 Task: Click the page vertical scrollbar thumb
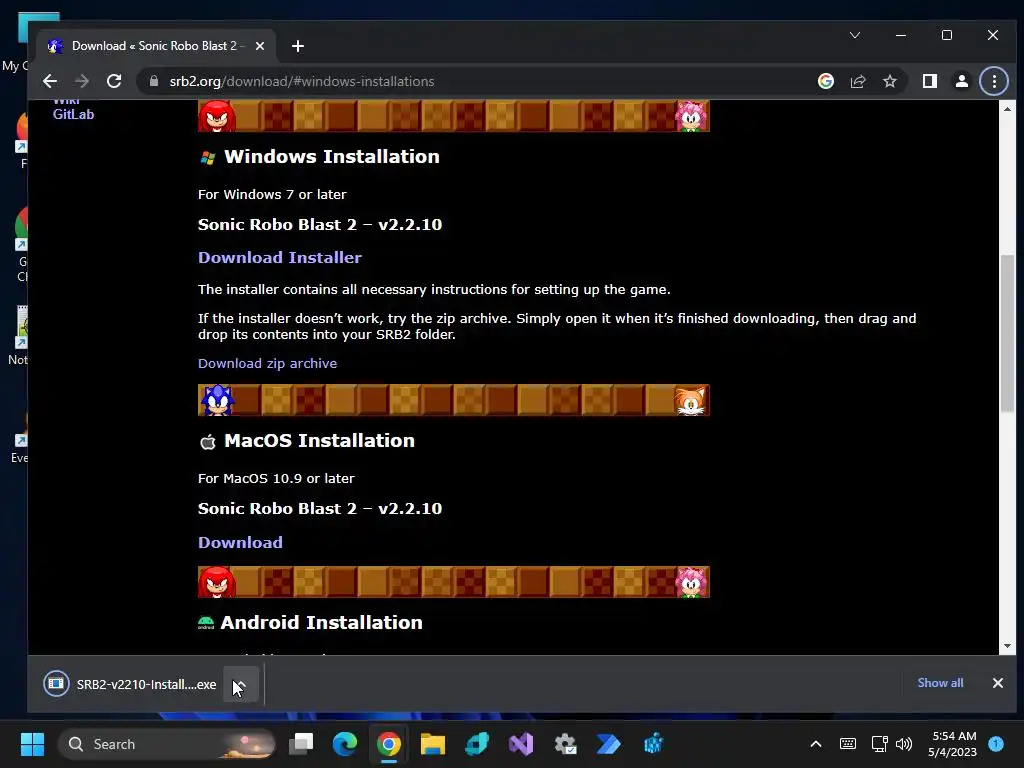point(1007,333)
